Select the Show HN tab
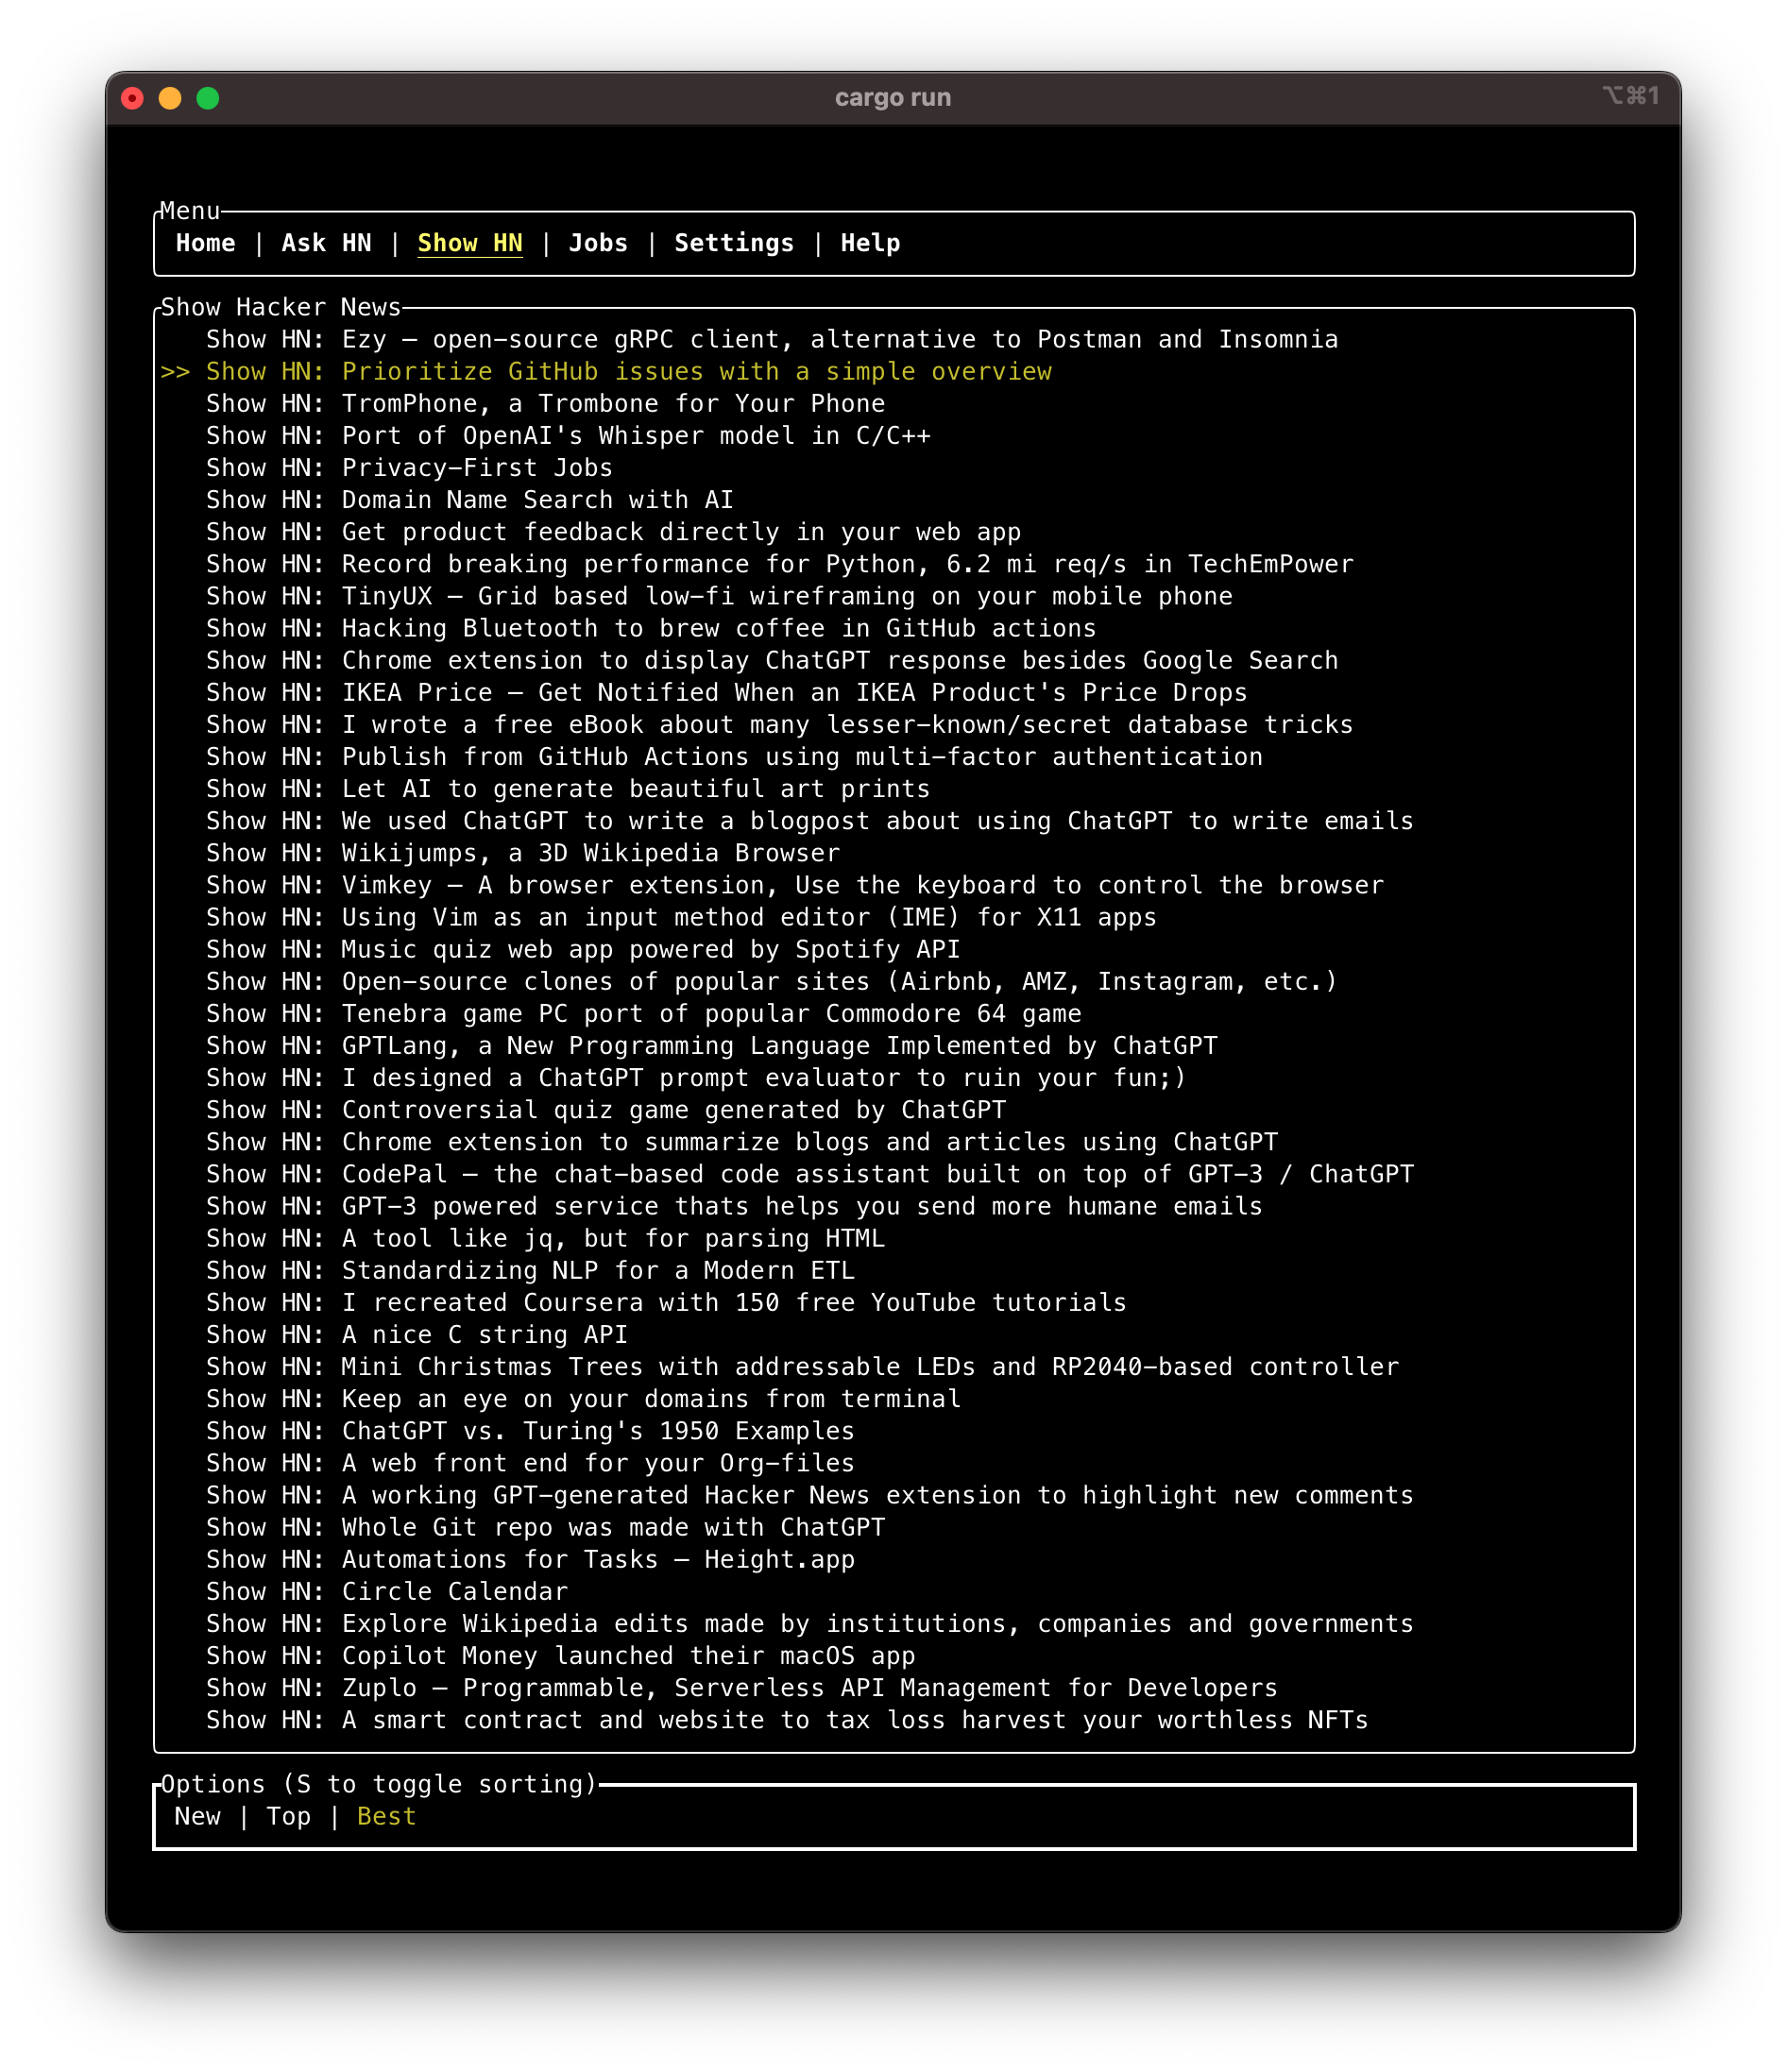 (470, 243)
